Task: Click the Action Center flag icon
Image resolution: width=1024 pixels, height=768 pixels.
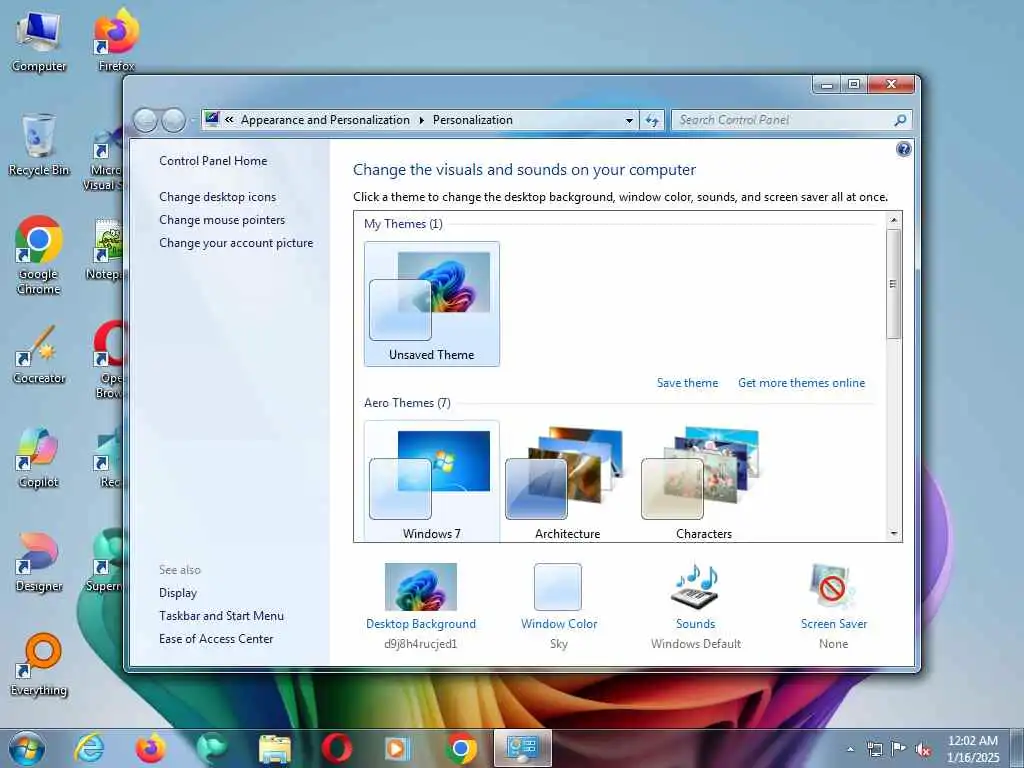Action: coord(899,749)
